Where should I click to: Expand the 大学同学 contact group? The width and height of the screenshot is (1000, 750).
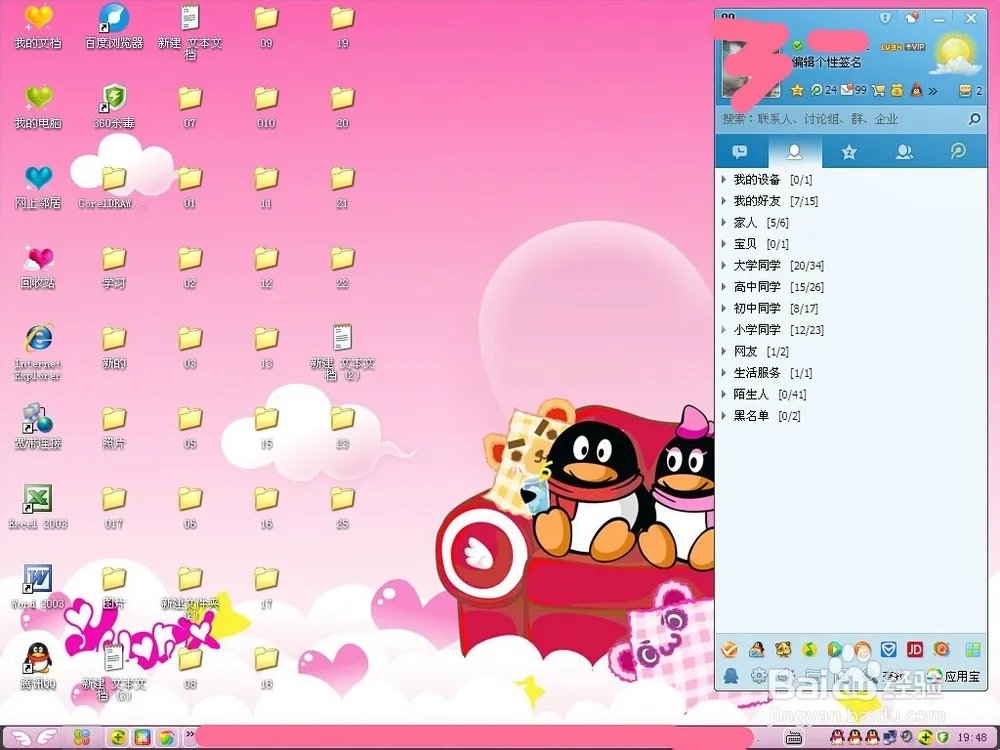[x=756, y=266]
